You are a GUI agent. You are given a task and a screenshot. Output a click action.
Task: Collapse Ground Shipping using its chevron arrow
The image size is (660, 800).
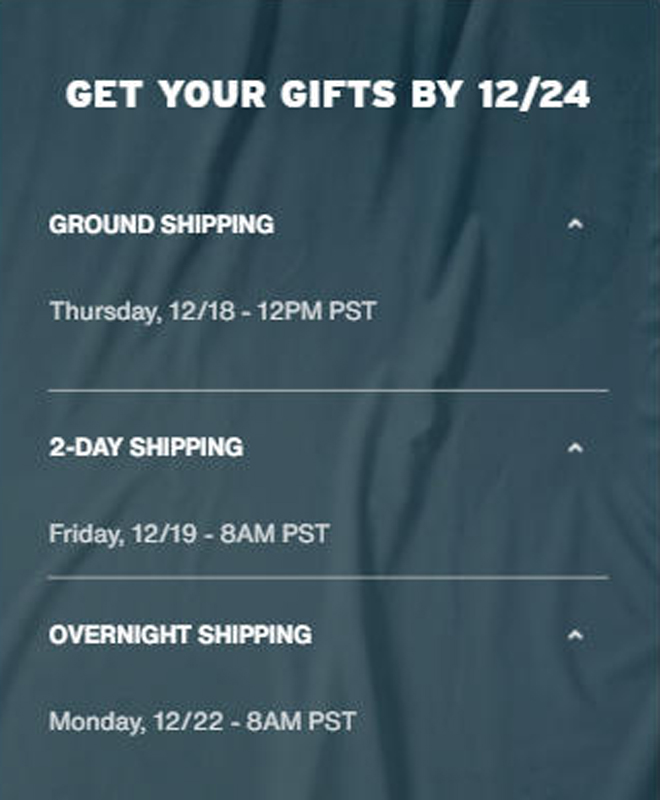574,224
